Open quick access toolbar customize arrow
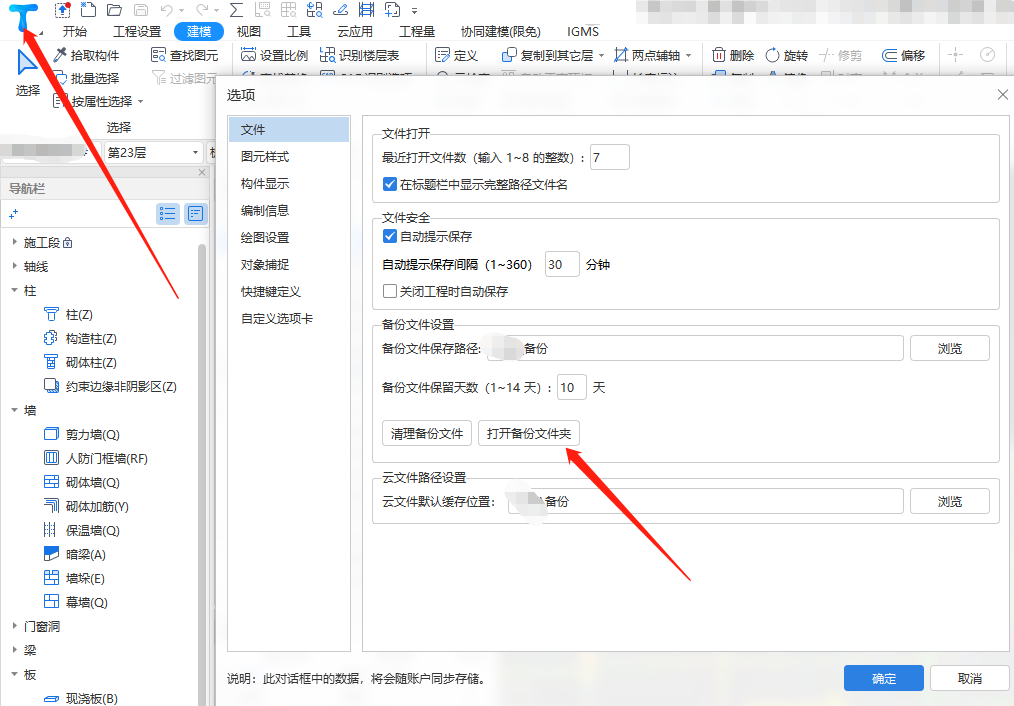 tap(415, 10)
